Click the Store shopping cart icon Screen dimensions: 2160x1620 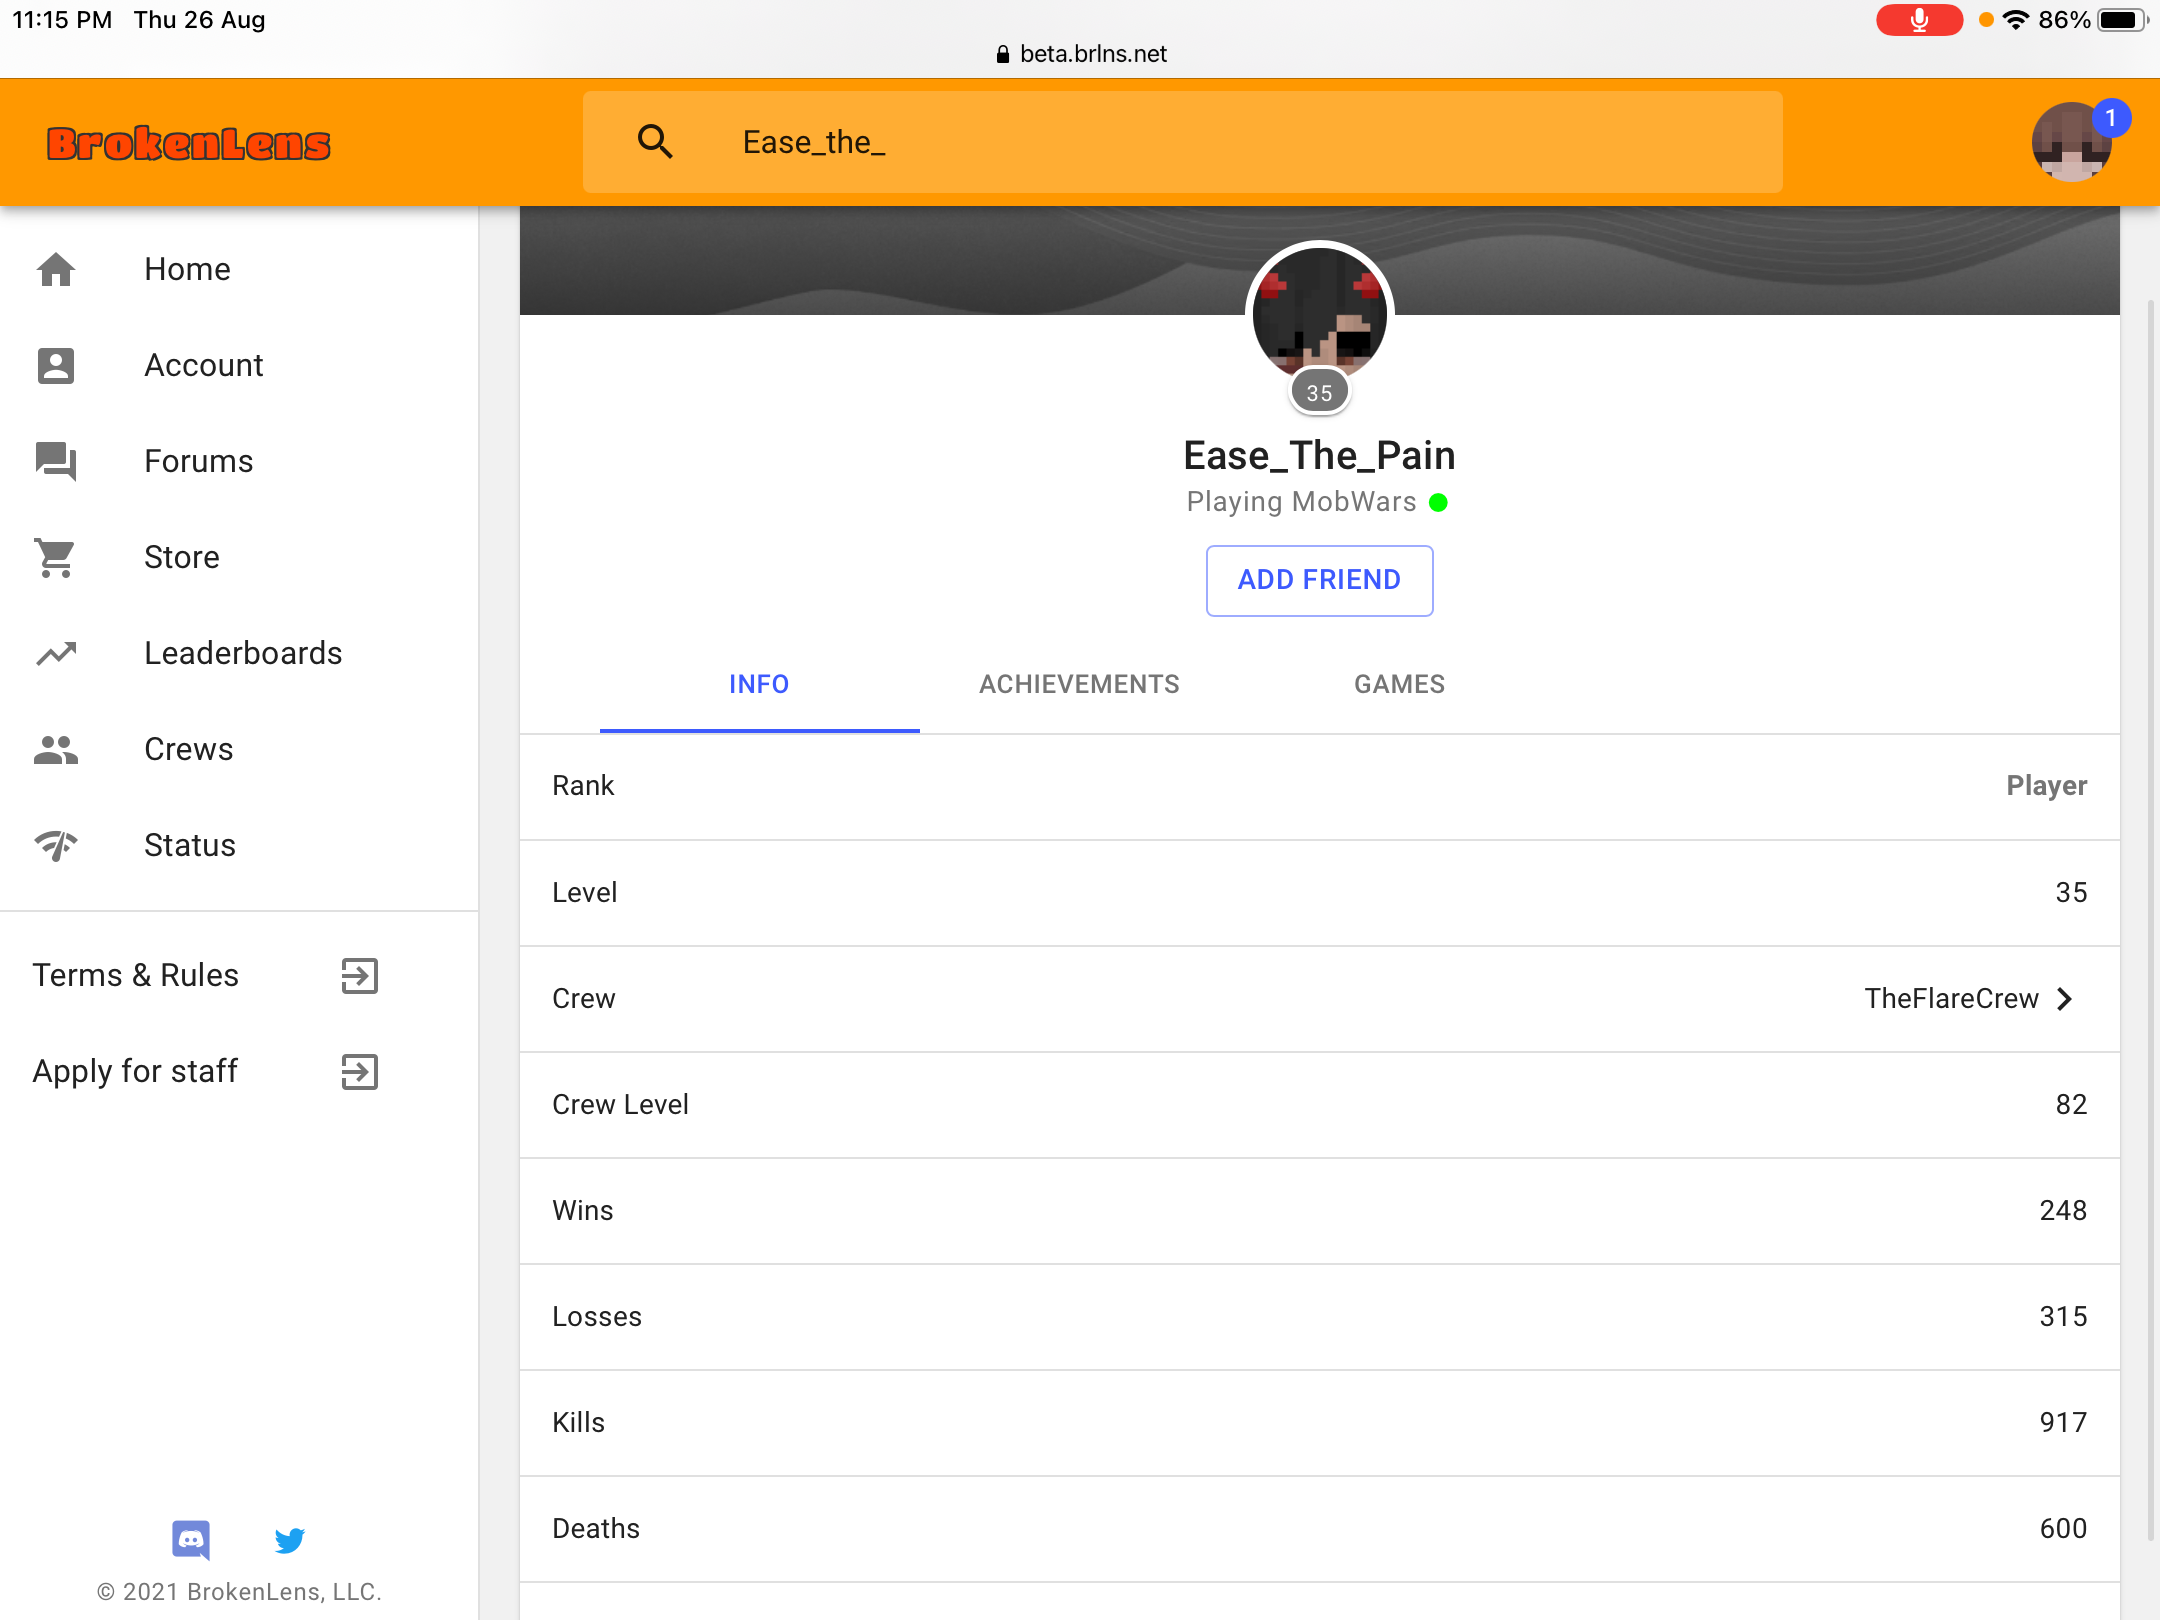[56, 557]
